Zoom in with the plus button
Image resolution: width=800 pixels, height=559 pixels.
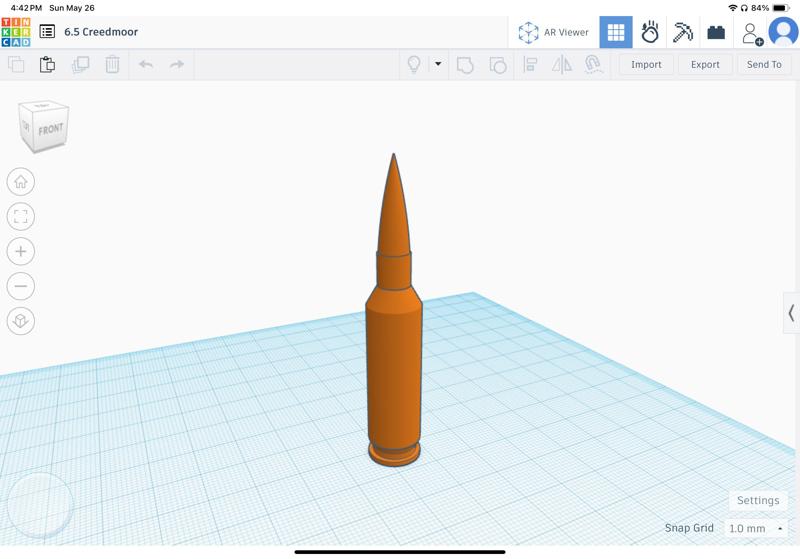coord(21,251)
